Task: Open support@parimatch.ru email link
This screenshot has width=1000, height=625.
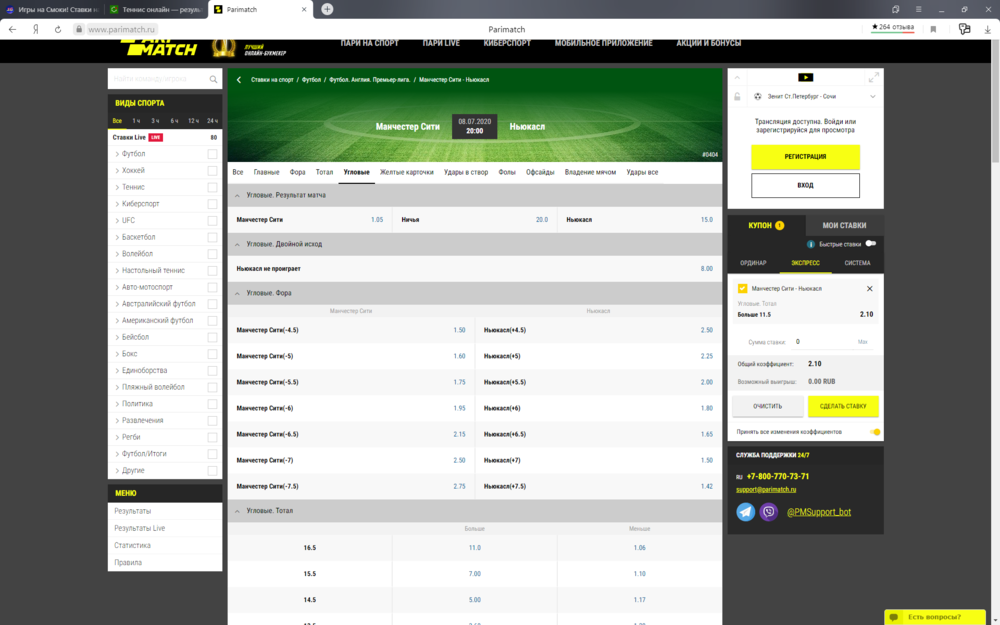Action: 765,490
